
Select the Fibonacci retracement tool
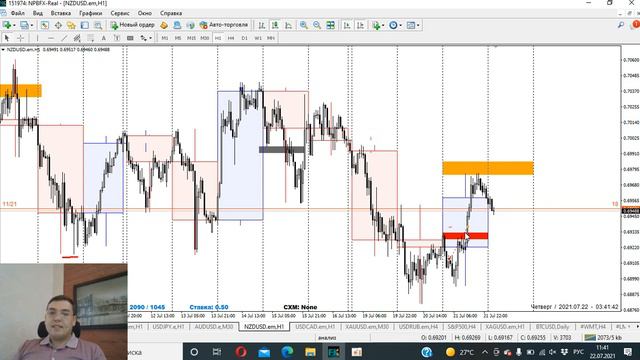(x=91, y=38)
